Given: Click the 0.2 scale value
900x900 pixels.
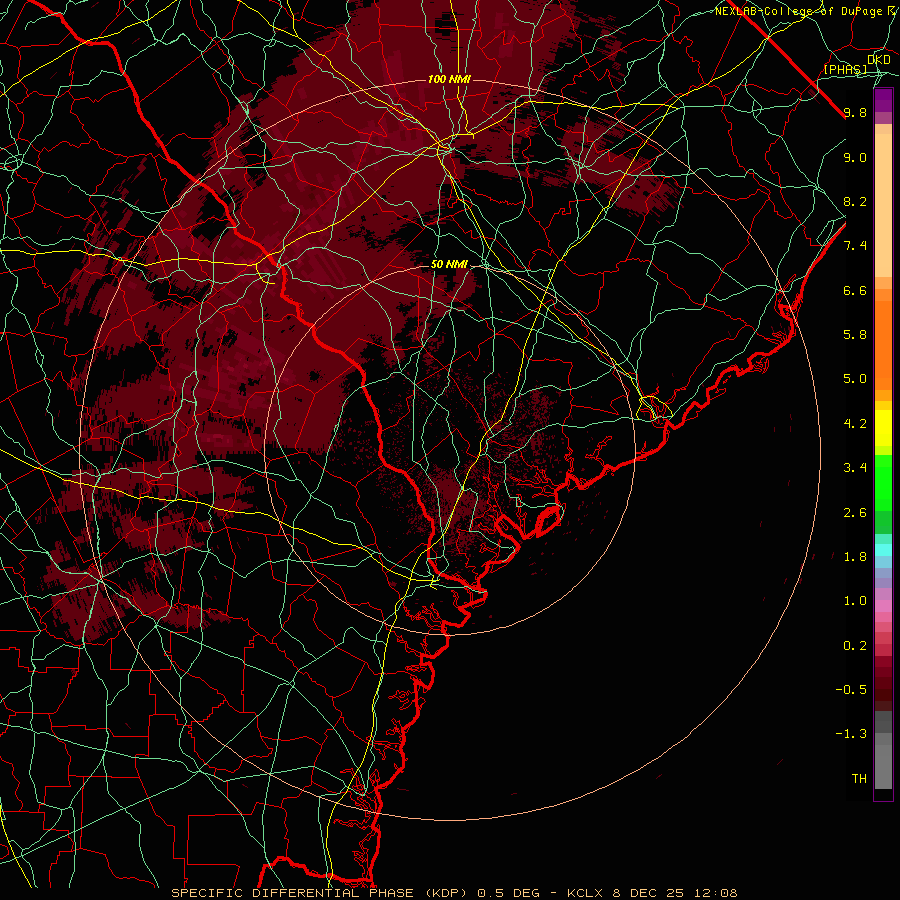Looking at the screenshot, I should pyautogui.click(x=855, y=646).
